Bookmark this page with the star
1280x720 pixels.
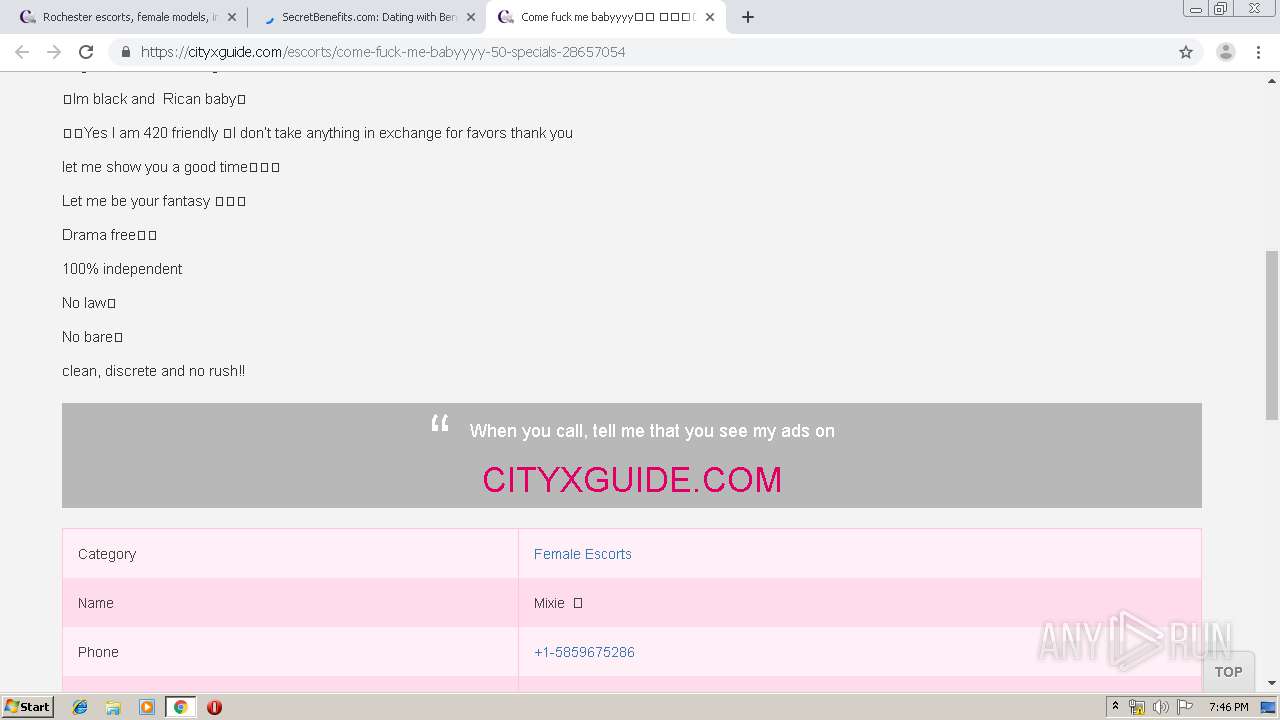(1186, 52)
